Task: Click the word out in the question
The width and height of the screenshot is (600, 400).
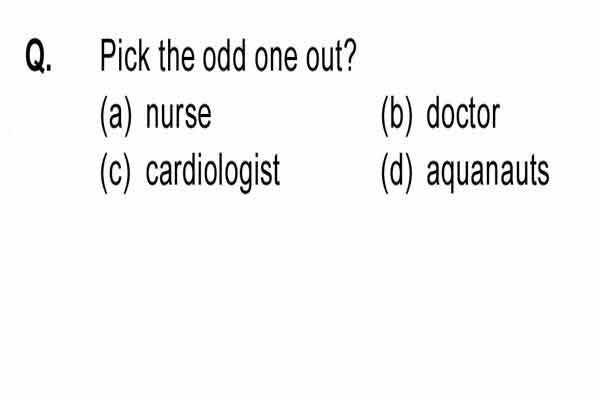Action: click(x=324, y=58)
